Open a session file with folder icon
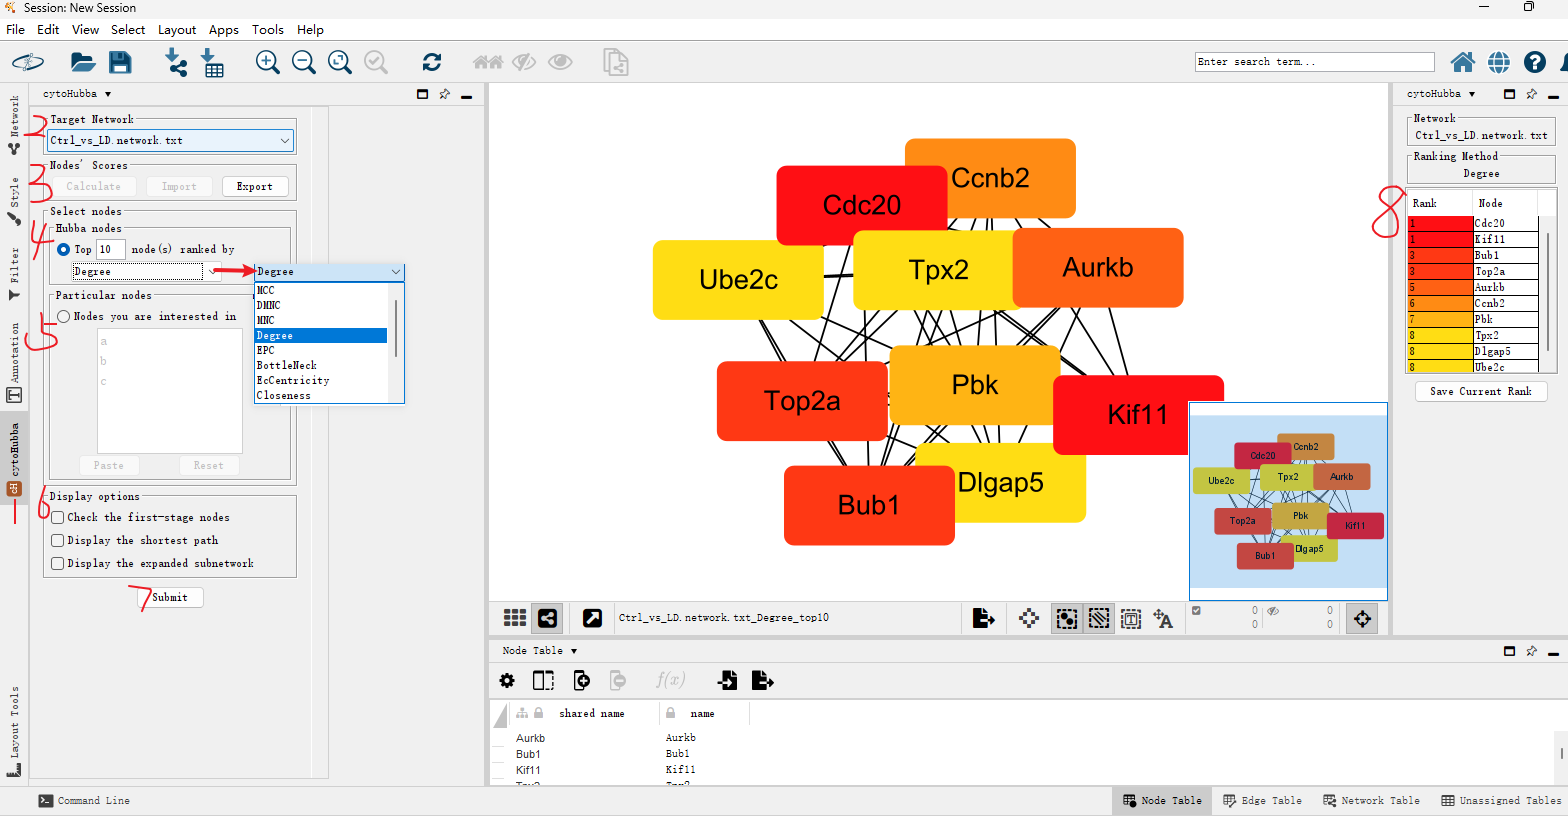Screen dimensions: 1568x816 [83, 63]
